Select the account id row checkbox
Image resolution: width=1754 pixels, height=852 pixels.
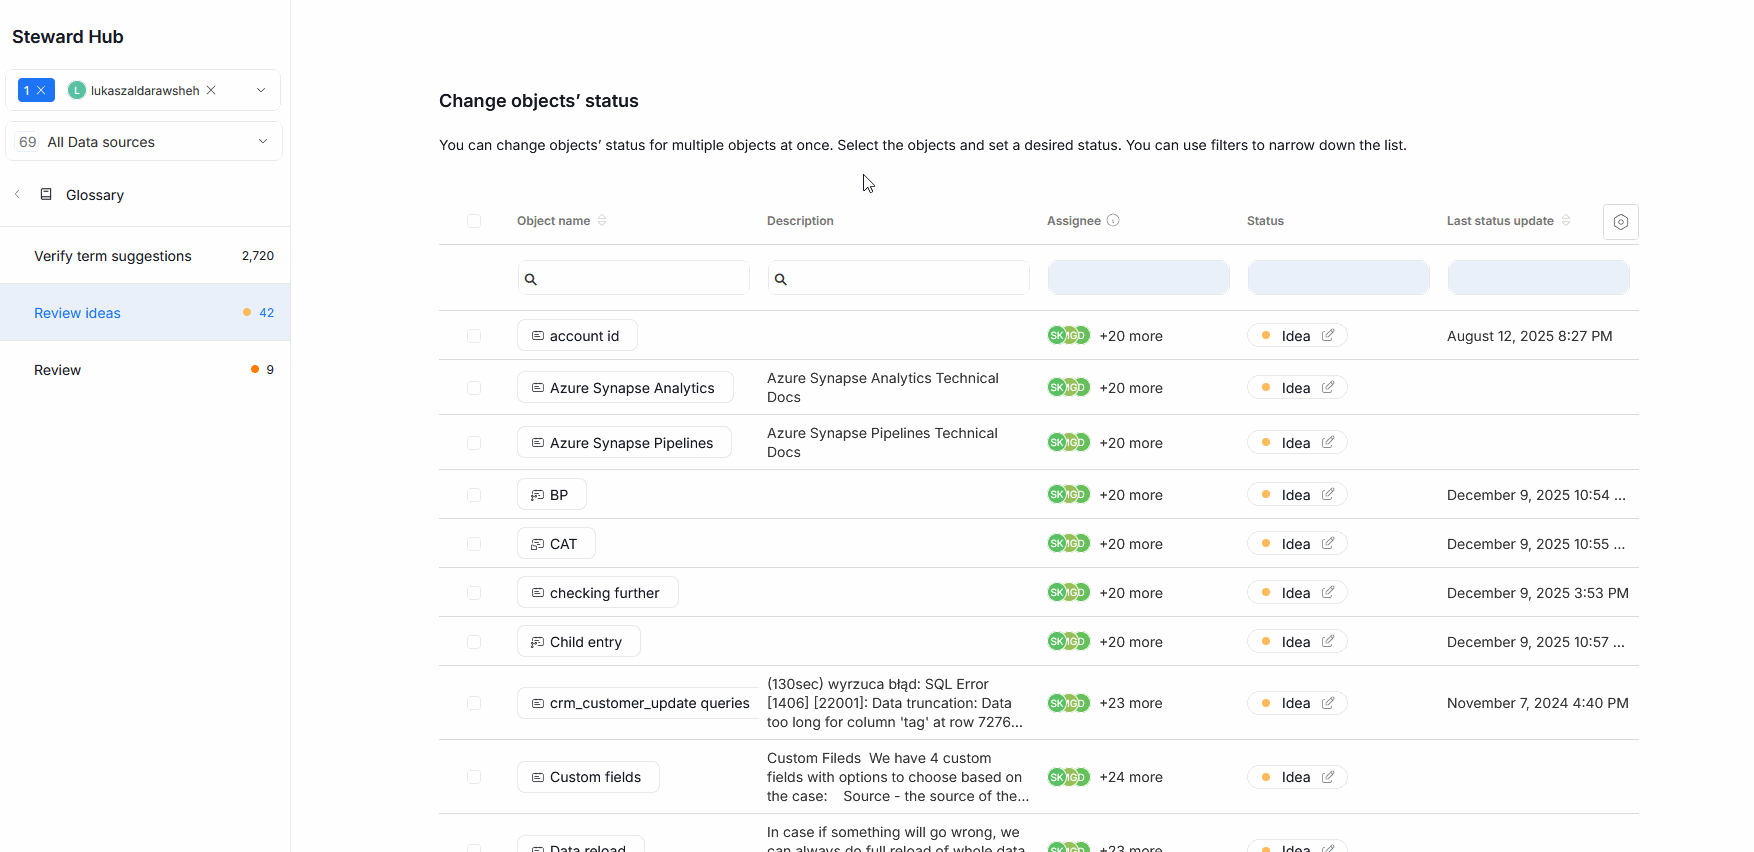[x=474, y=336]
